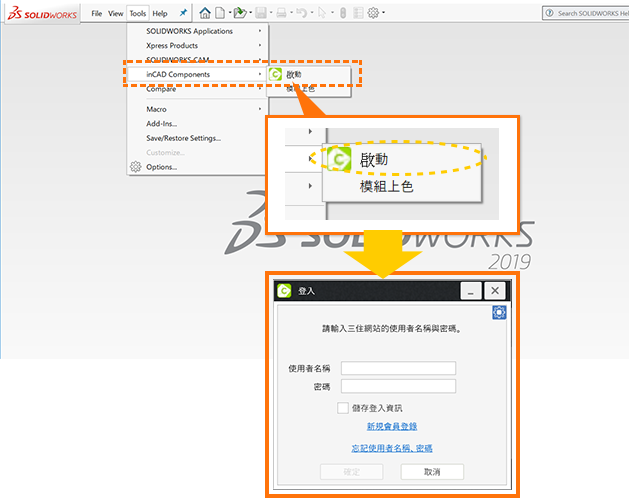The height and width of the screenshot is (498, 629).
Task: Tick the 儲存登入資訊 checkbox
Action: 343,408
